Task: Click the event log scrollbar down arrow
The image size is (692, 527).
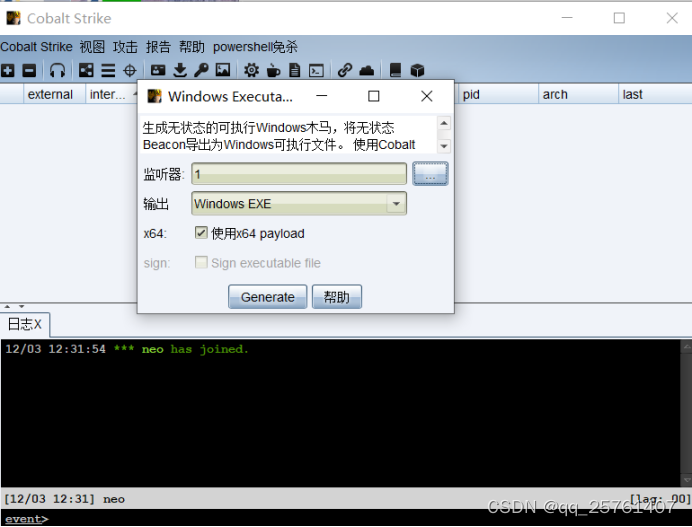Action: point(686,479)
